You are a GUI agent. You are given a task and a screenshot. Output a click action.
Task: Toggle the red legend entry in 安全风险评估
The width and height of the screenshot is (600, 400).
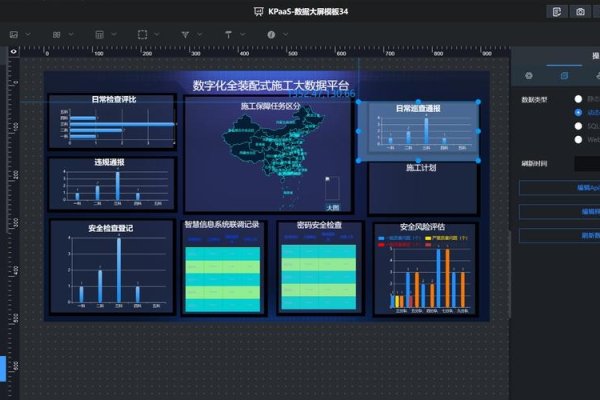[399, 245]
